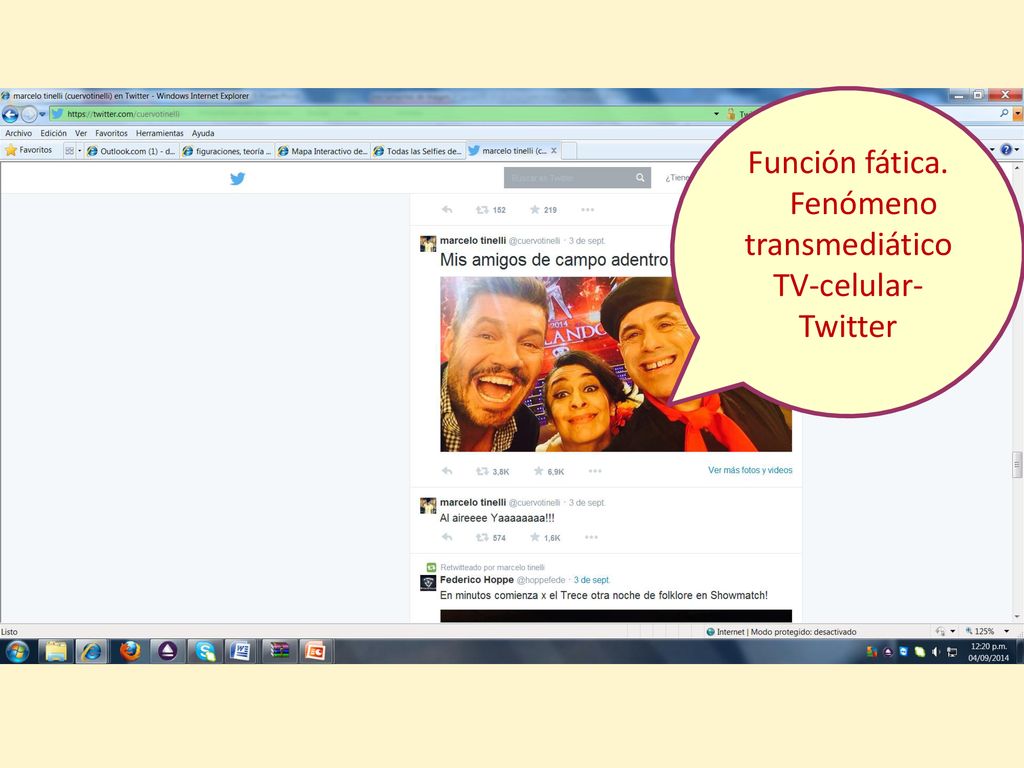Click the IE Forward navigation button
Image resolution: width=1024 pixels, height=768 pixels.
[x=29, y=115]
